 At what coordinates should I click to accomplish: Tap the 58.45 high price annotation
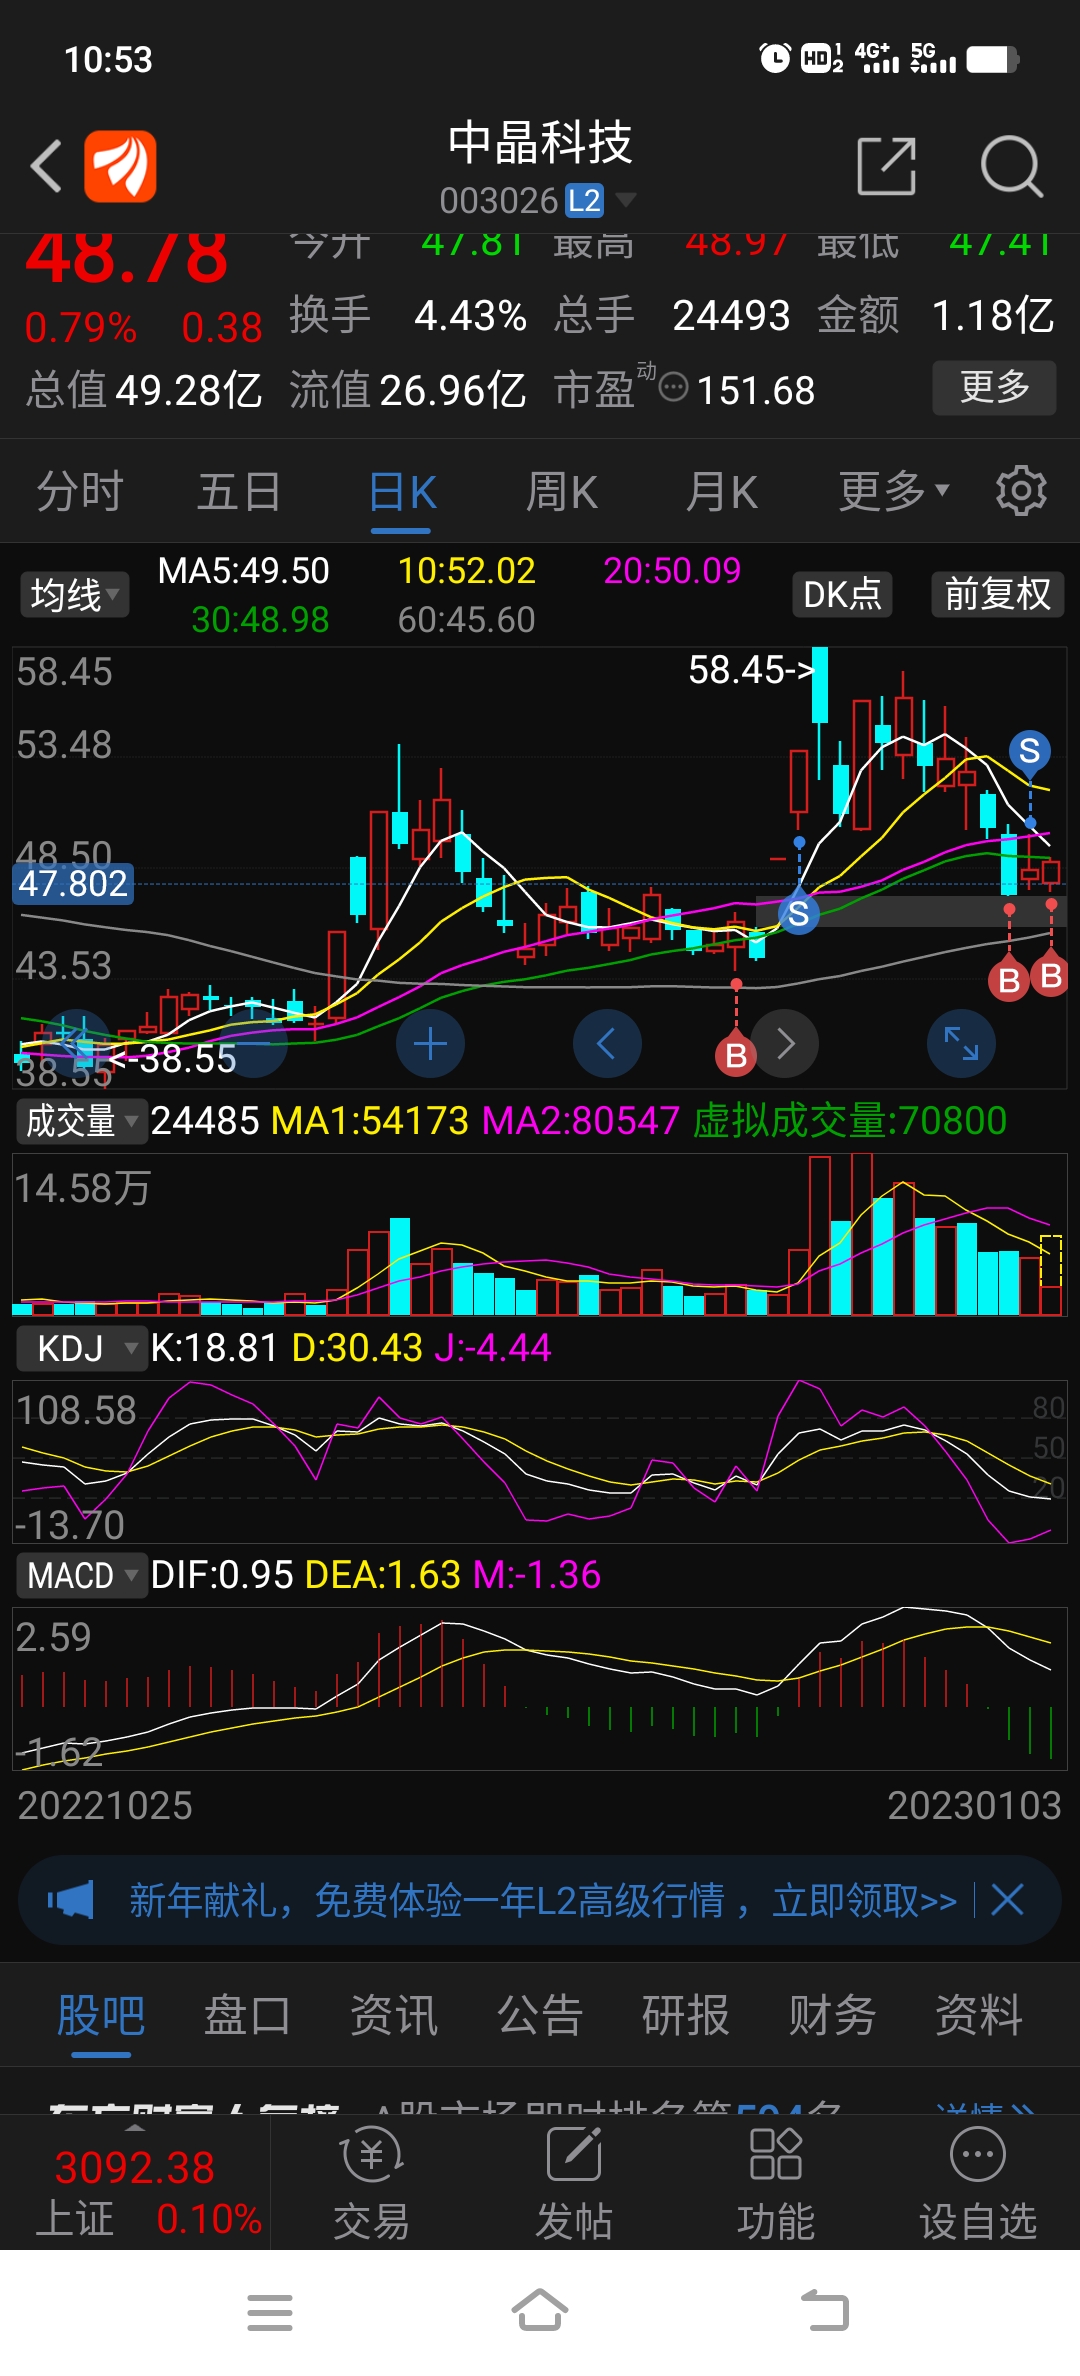click(x=751, y=669)
